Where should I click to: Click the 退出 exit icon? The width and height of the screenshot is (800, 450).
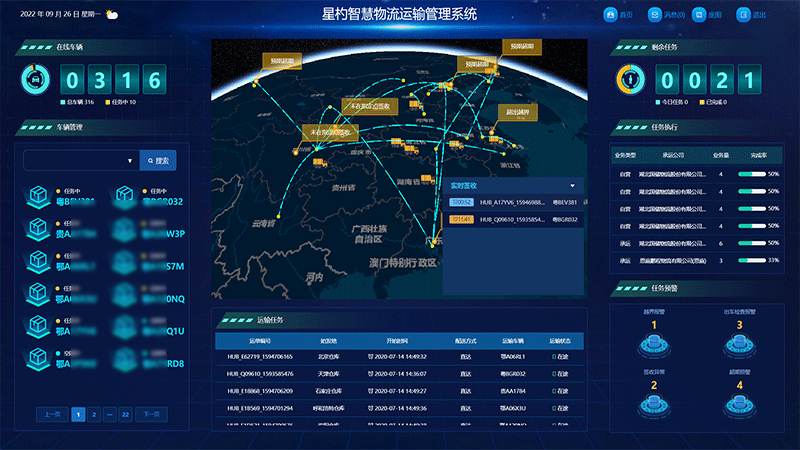[743, 15]
